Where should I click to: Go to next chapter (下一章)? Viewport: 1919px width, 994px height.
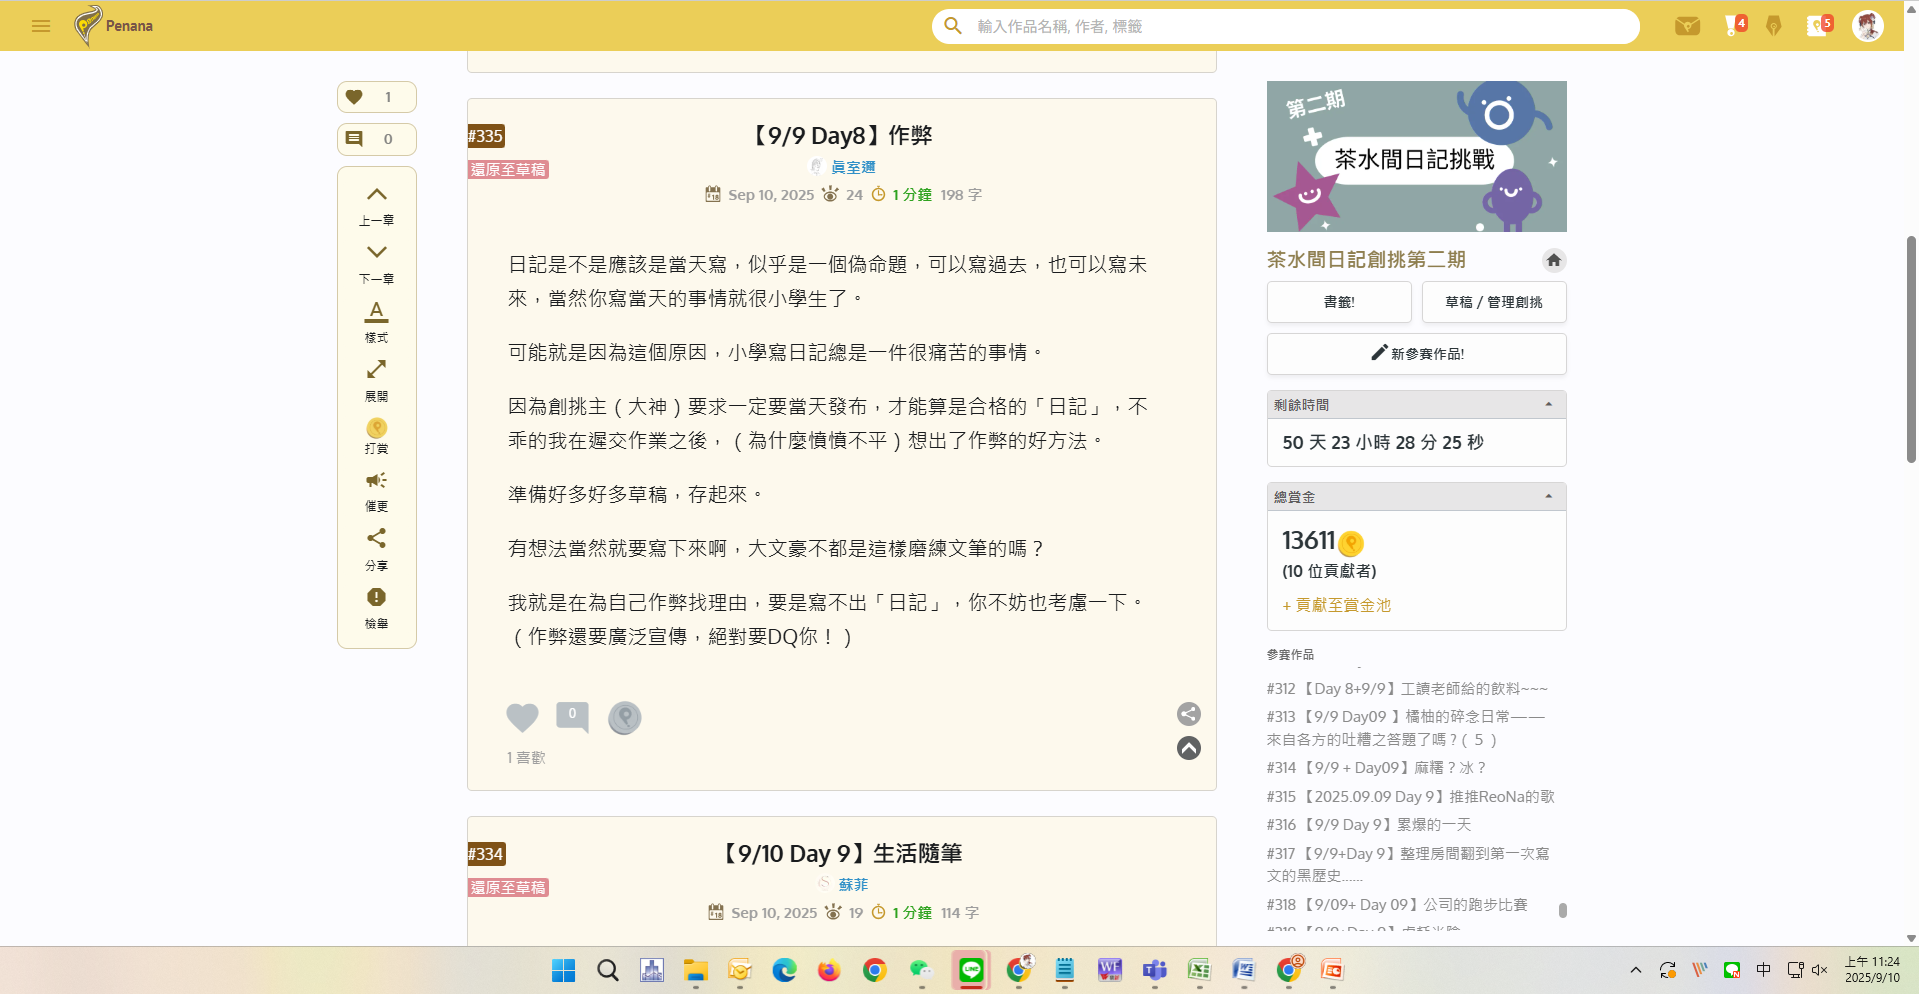pyautogui.click(x=377, y=264)
